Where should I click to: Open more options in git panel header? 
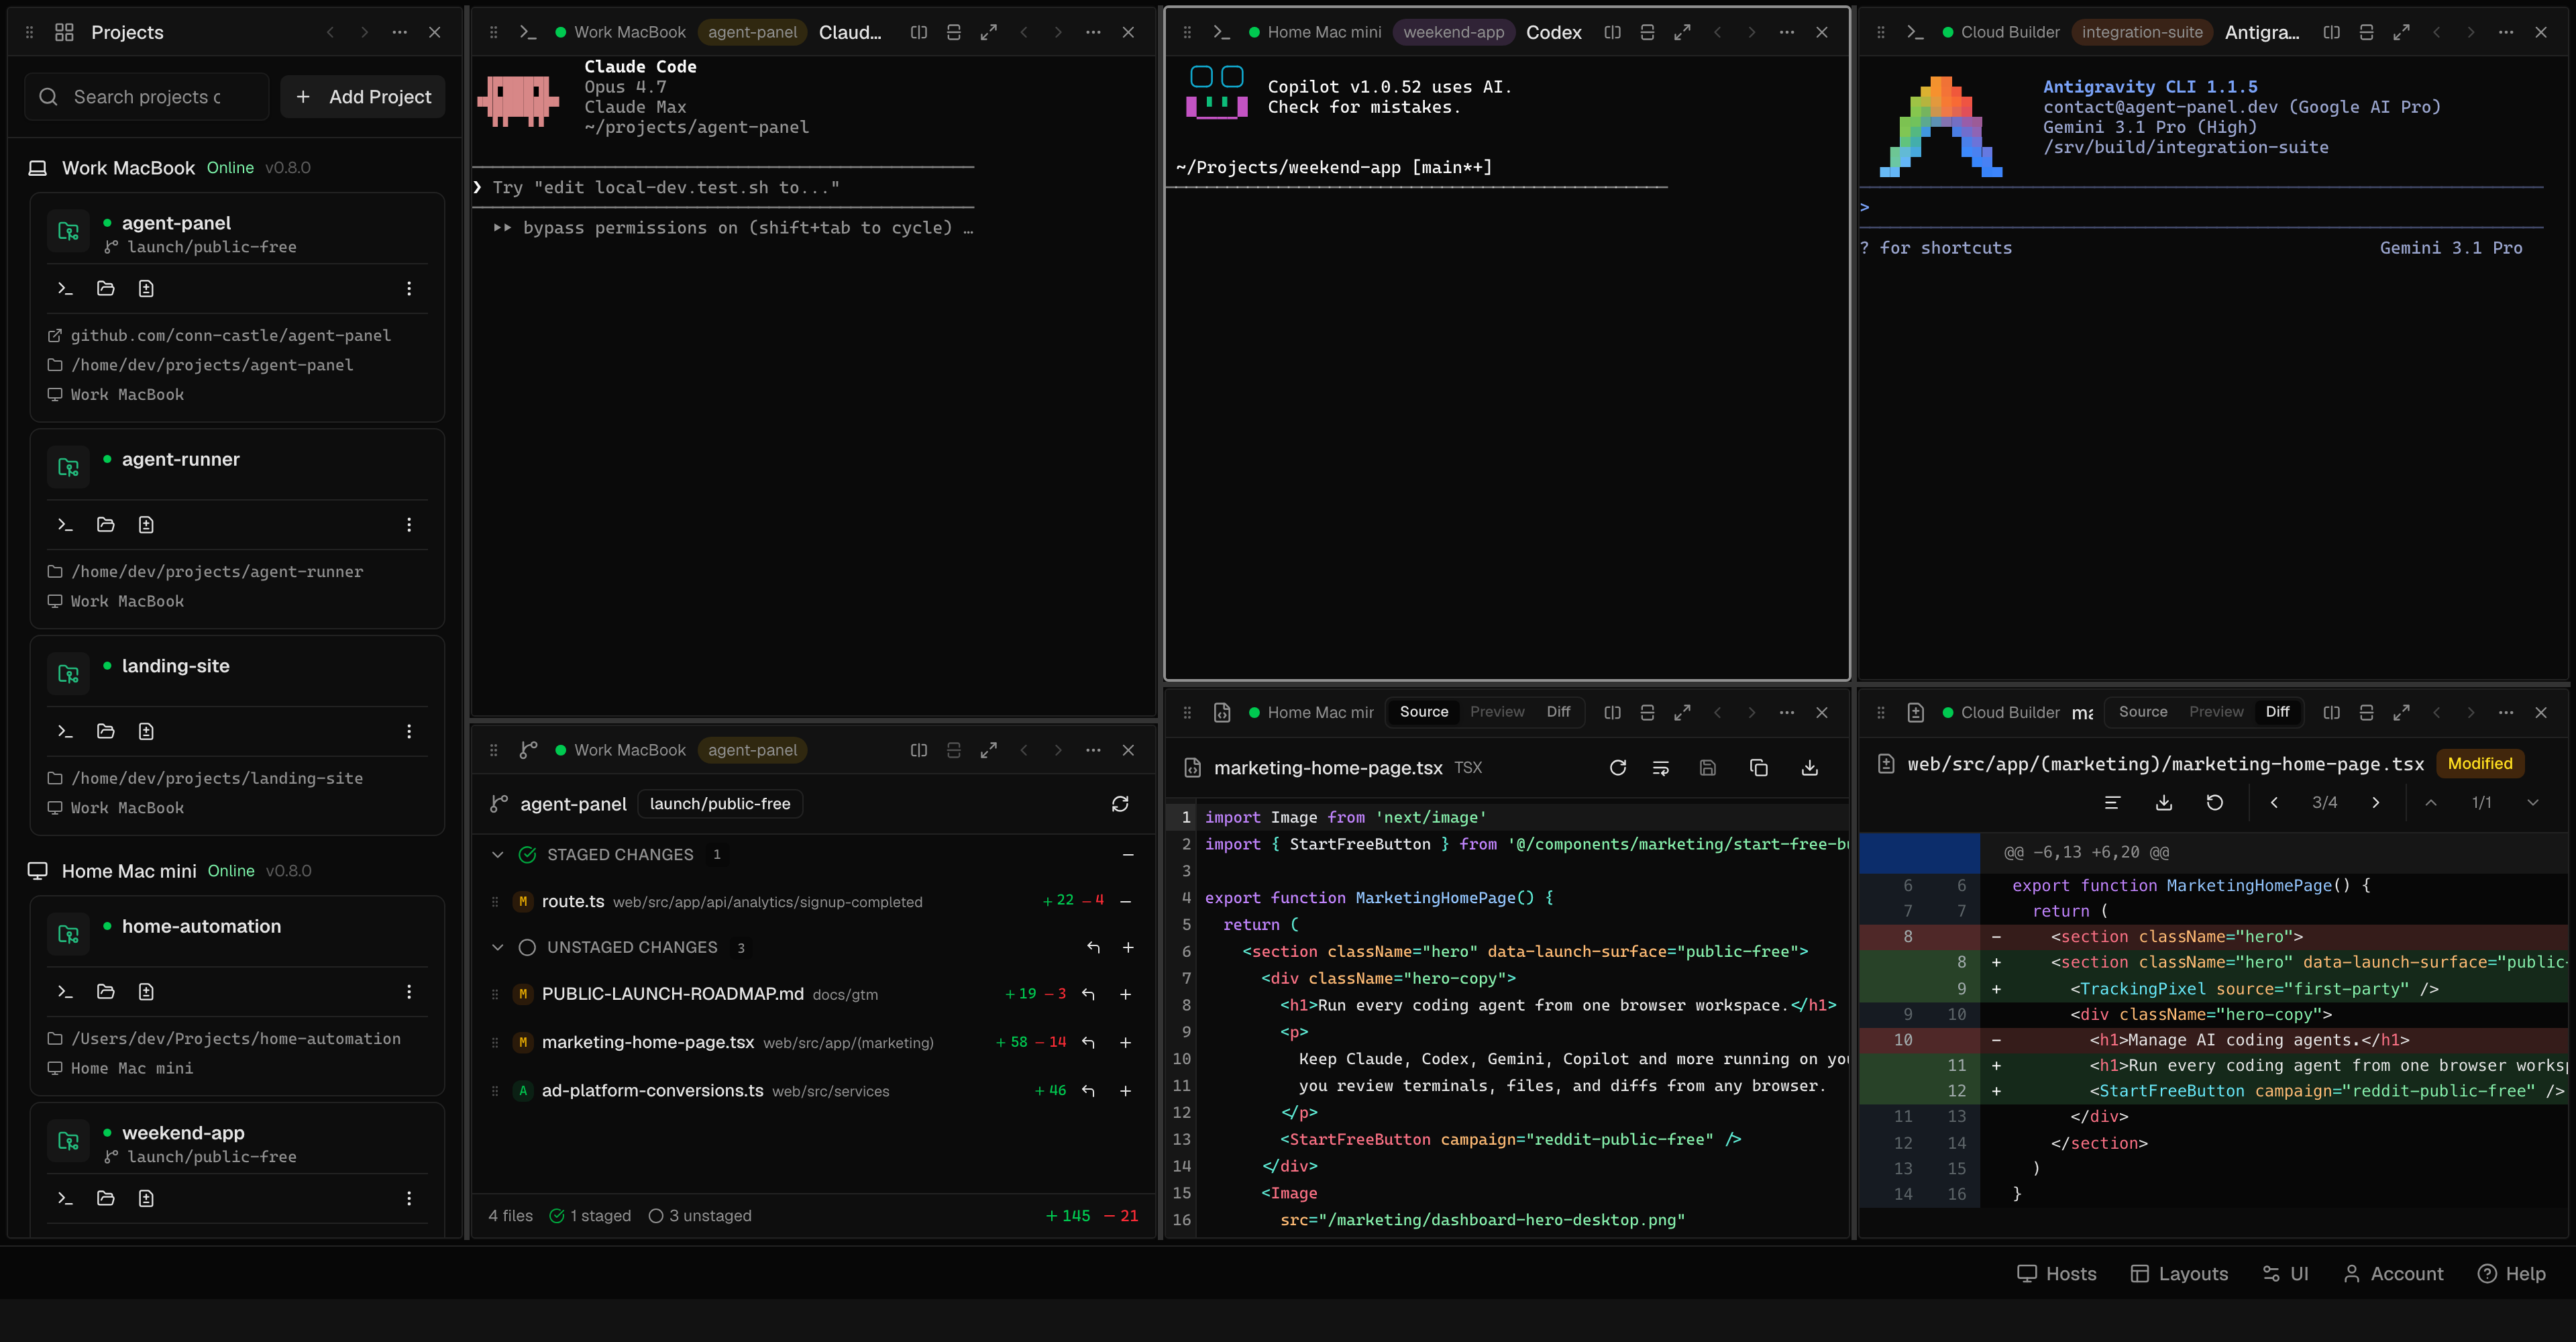pos(1093,750)
